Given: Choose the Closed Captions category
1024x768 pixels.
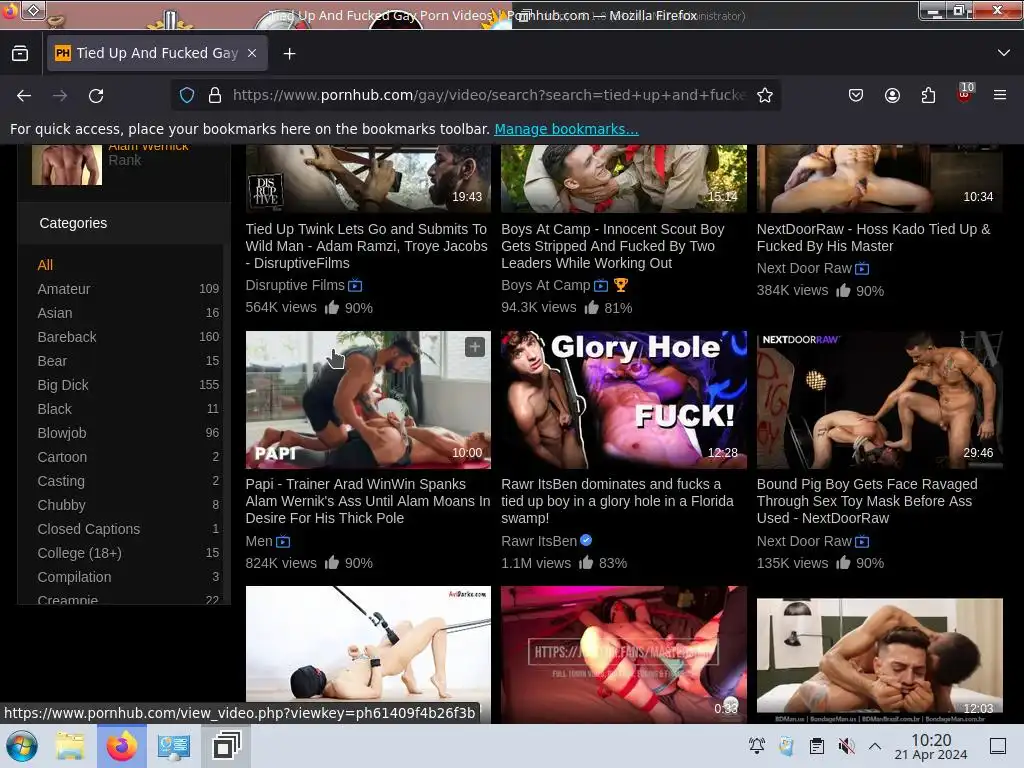Looking at the screenshot, I should 89,529.
